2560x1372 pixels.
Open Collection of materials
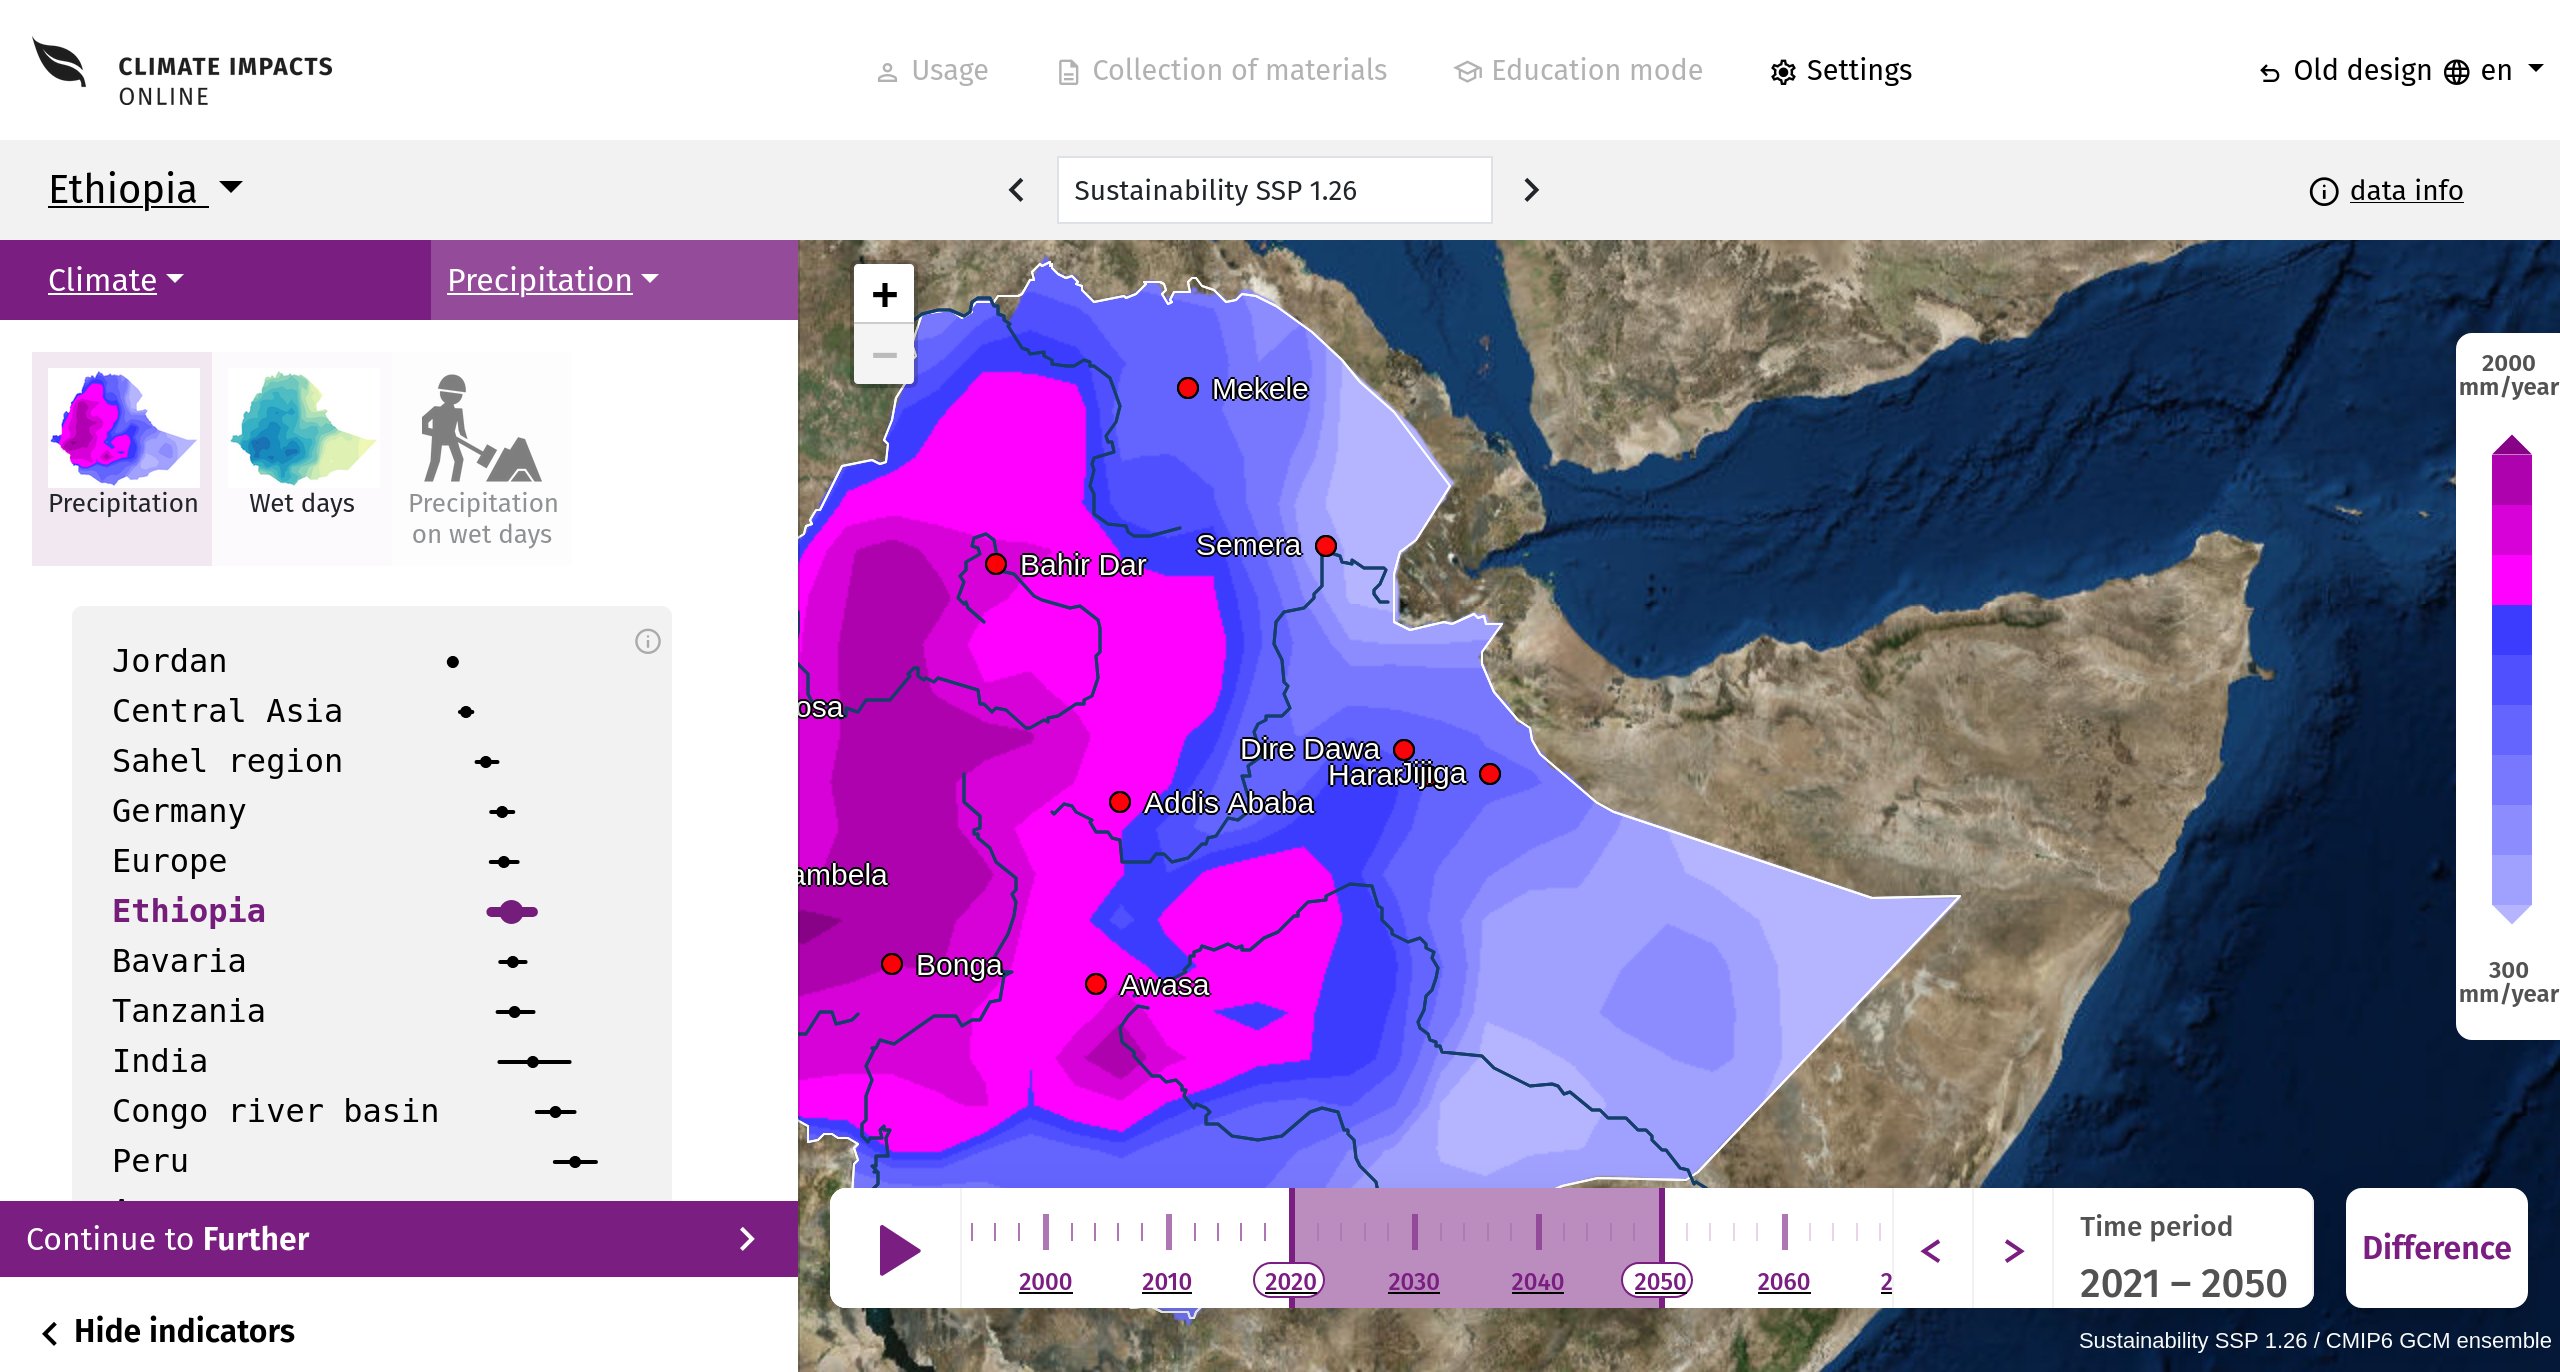(1222, 71)
